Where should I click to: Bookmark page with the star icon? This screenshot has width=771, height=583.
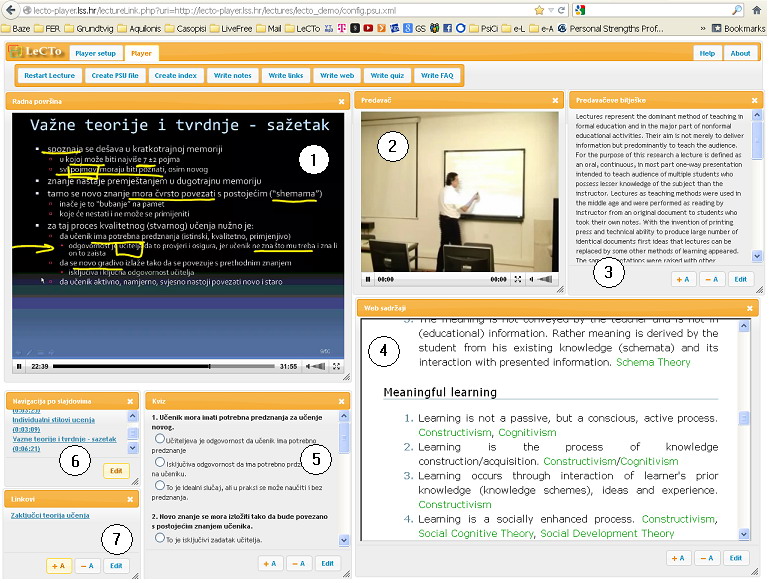pos(539,10)
